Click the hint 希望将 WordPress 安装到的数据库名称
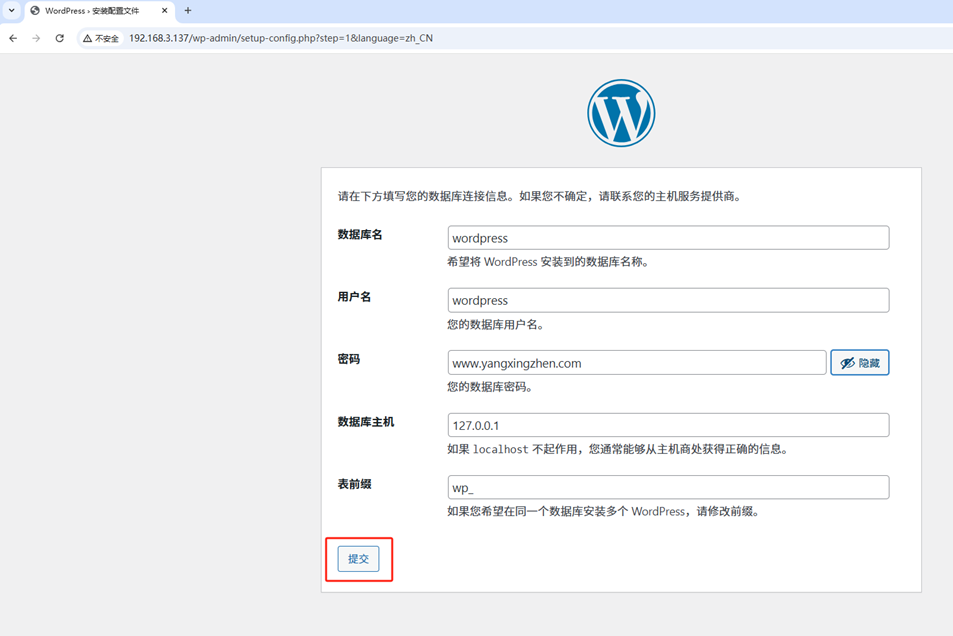953x636 pixels. (548, 262)
